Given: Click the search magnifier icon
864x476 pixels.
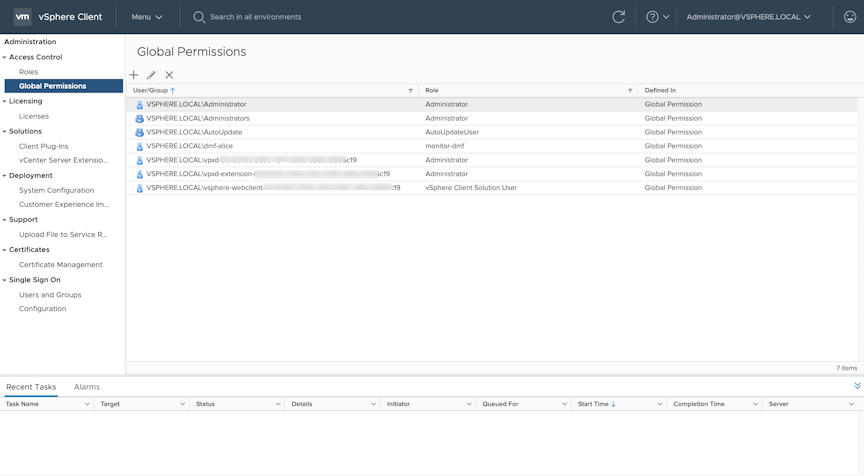Looking at the screenshot, I should coord(199,17).
